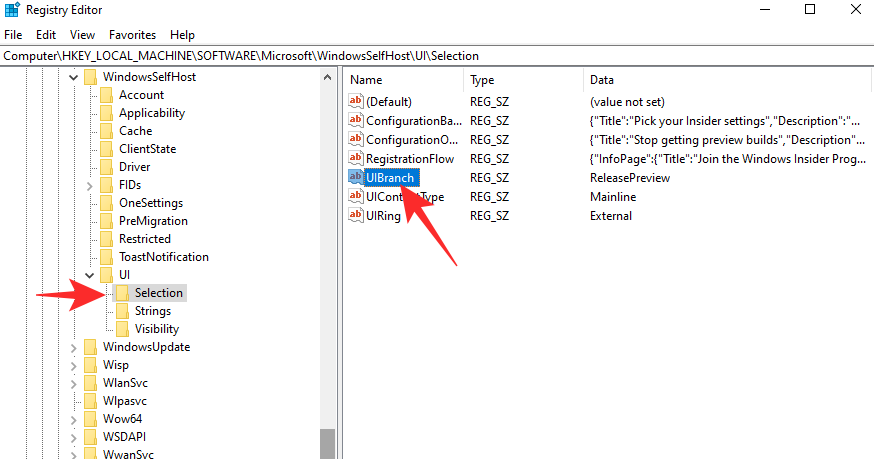
Task: Open the View menu
Action: pos(82,35)
